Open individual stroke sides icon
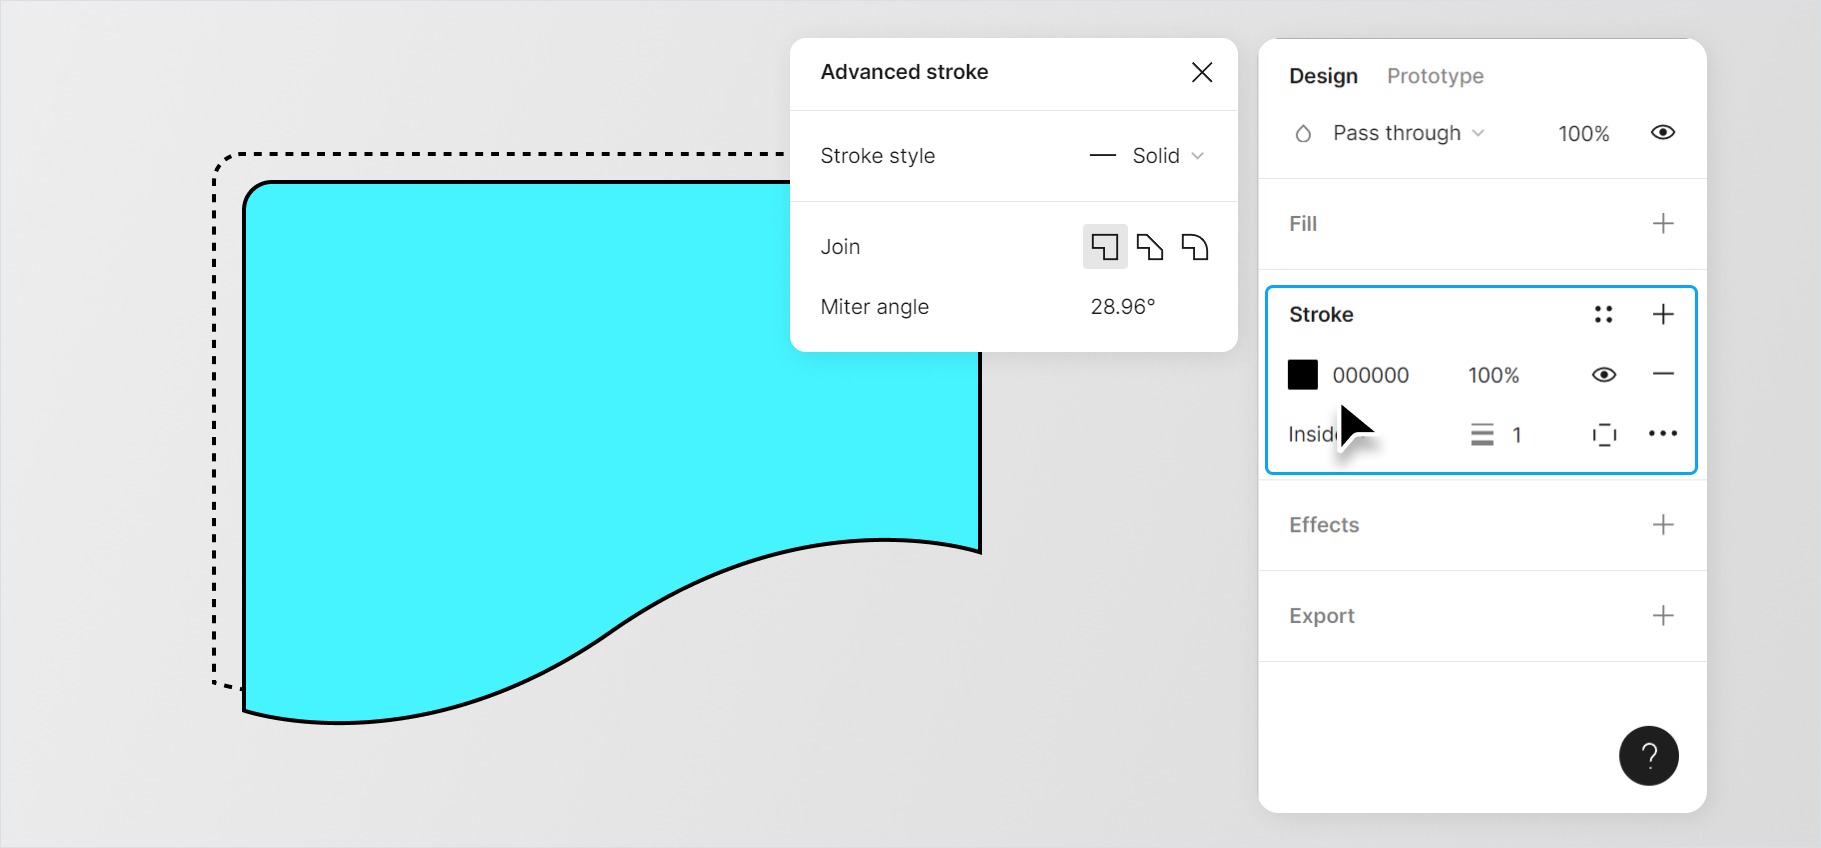The image size is (1821, 848). pyautogui.click(x=1604, y=434)
